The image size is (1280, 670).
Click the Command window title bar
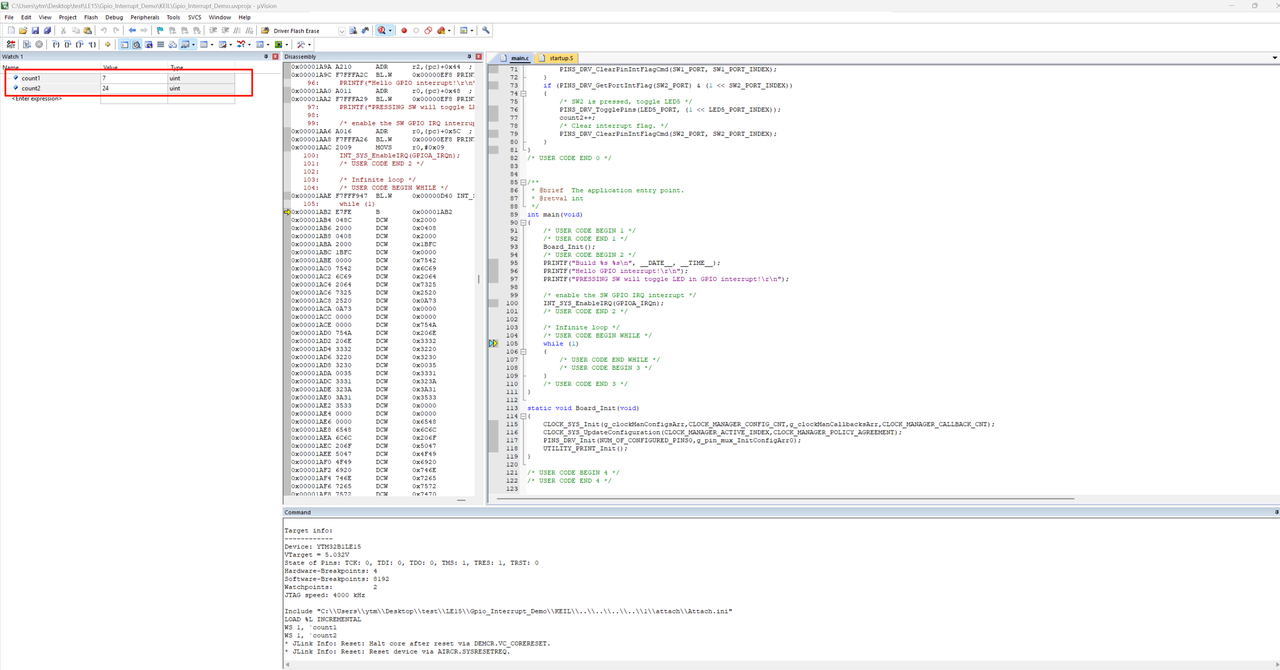pyautogui.click(x=780, y=512)
